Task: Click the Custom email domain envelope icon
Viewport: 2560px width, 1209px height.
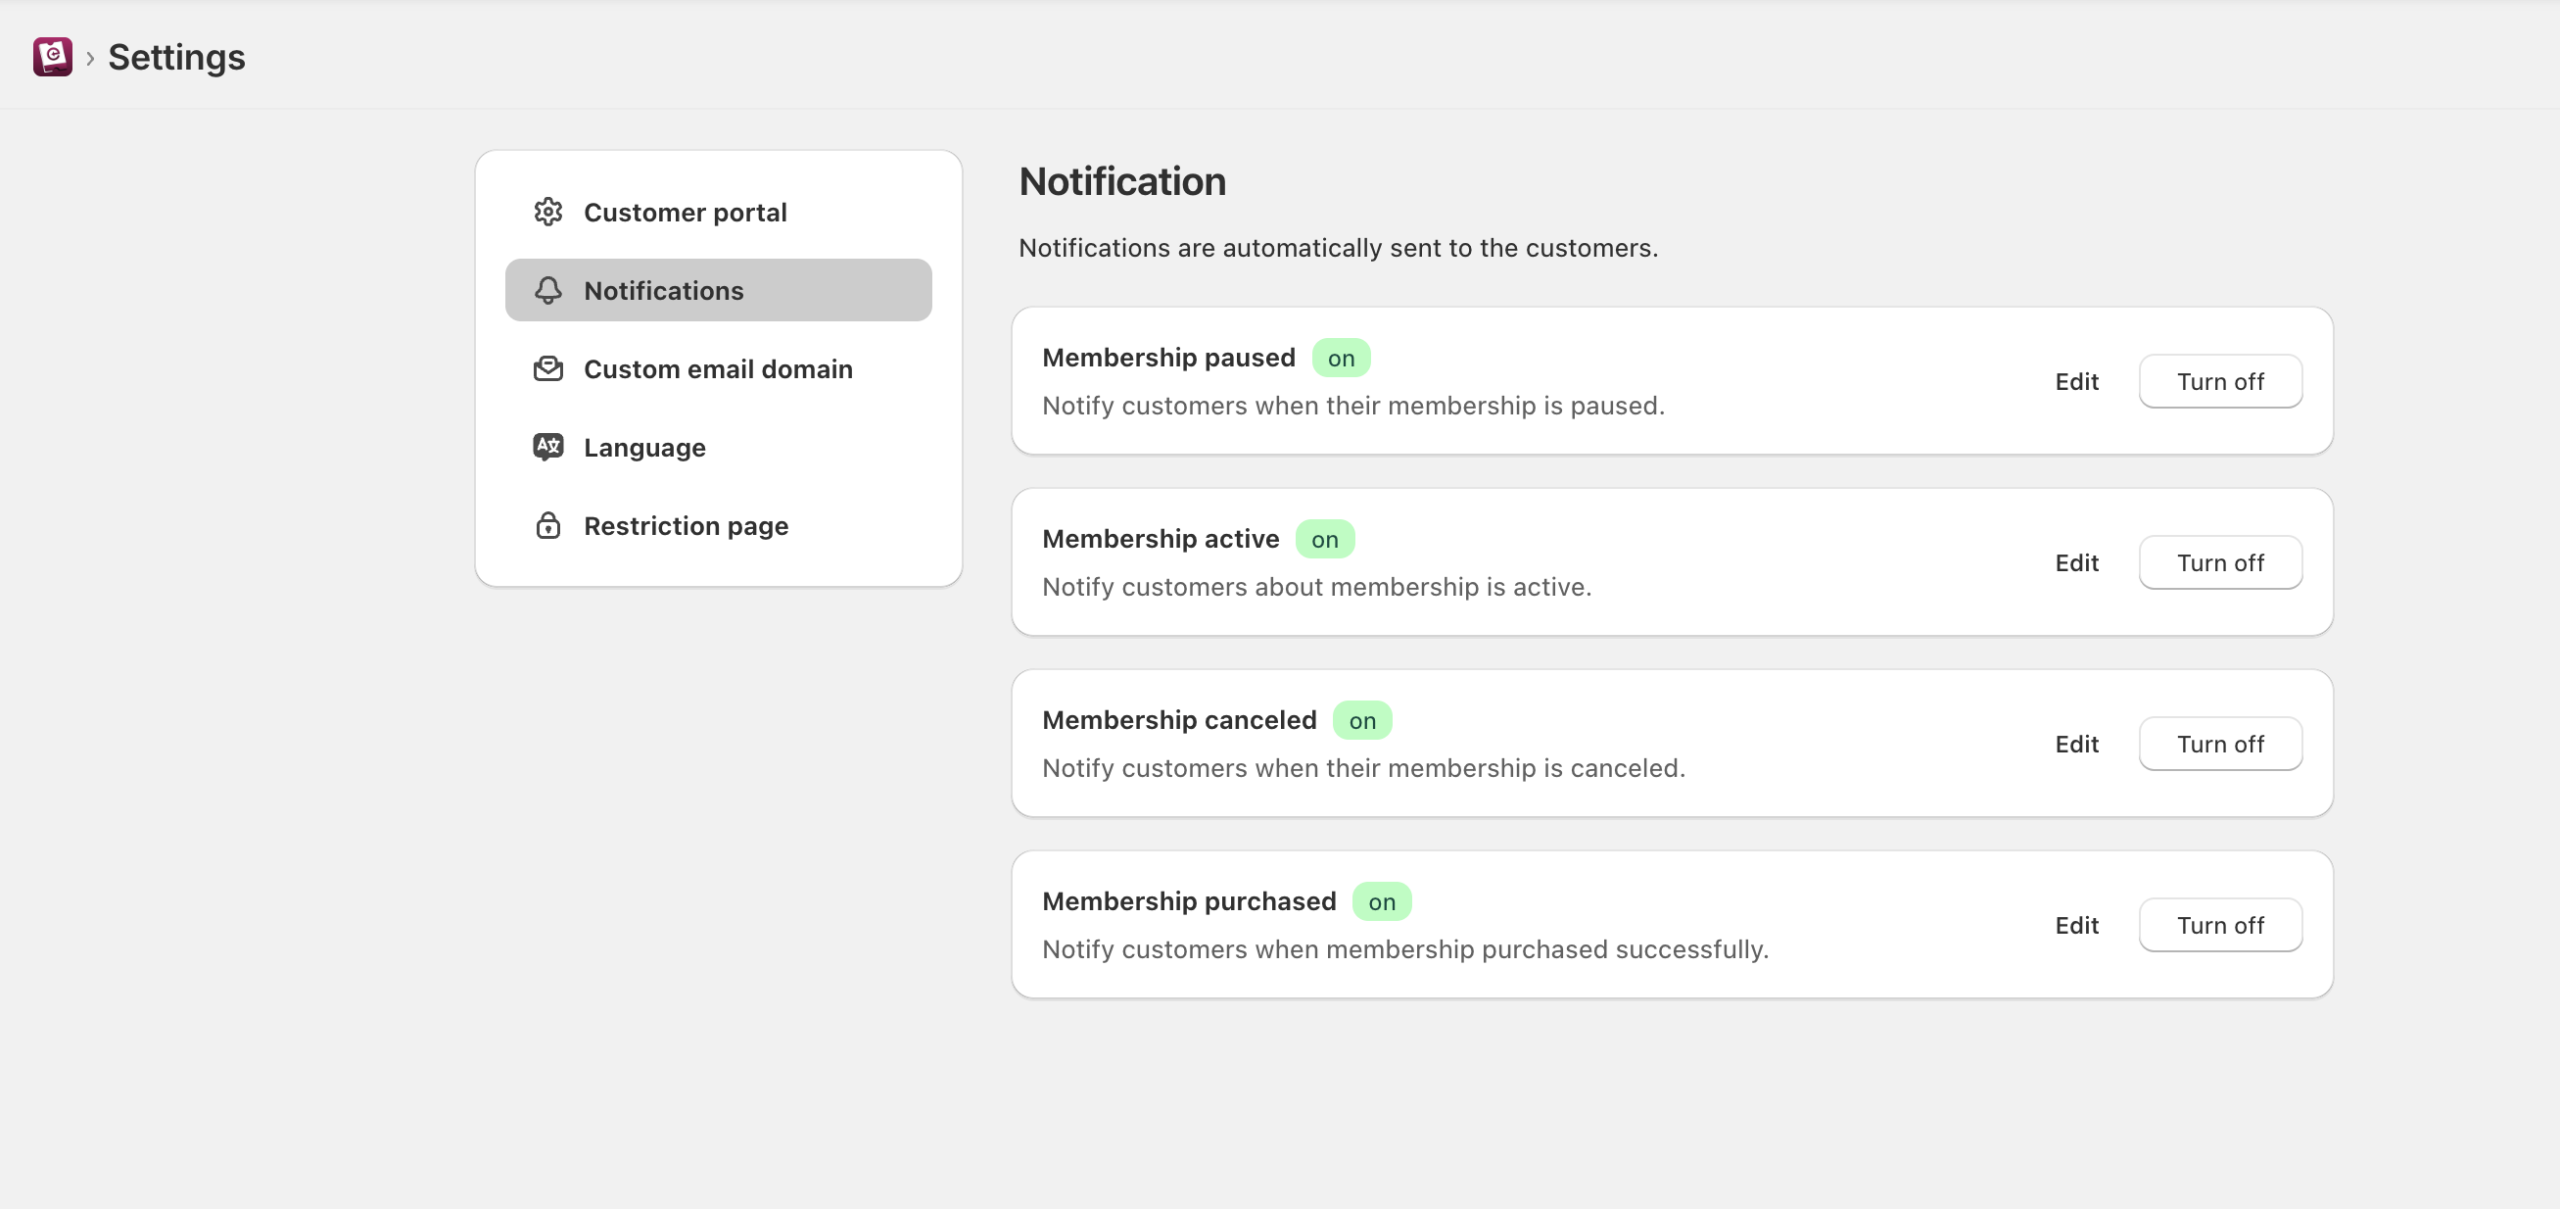Action: click(548, 369)
